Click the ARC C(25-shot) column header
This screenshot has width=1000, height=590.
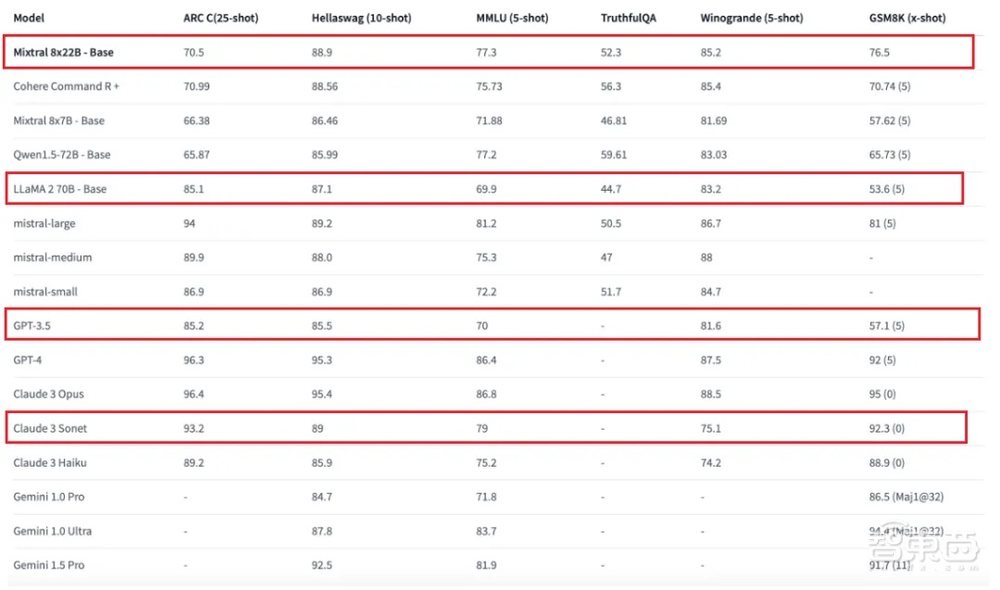pyautogui.click(x=223, y=18)
